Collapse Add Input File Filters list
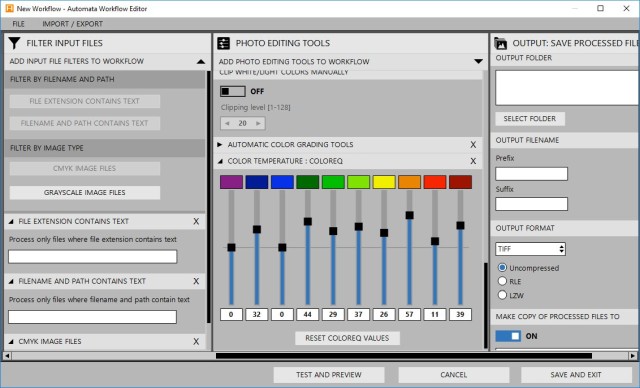This screenshot has height=388, width=640. click(x=200, y=62)
